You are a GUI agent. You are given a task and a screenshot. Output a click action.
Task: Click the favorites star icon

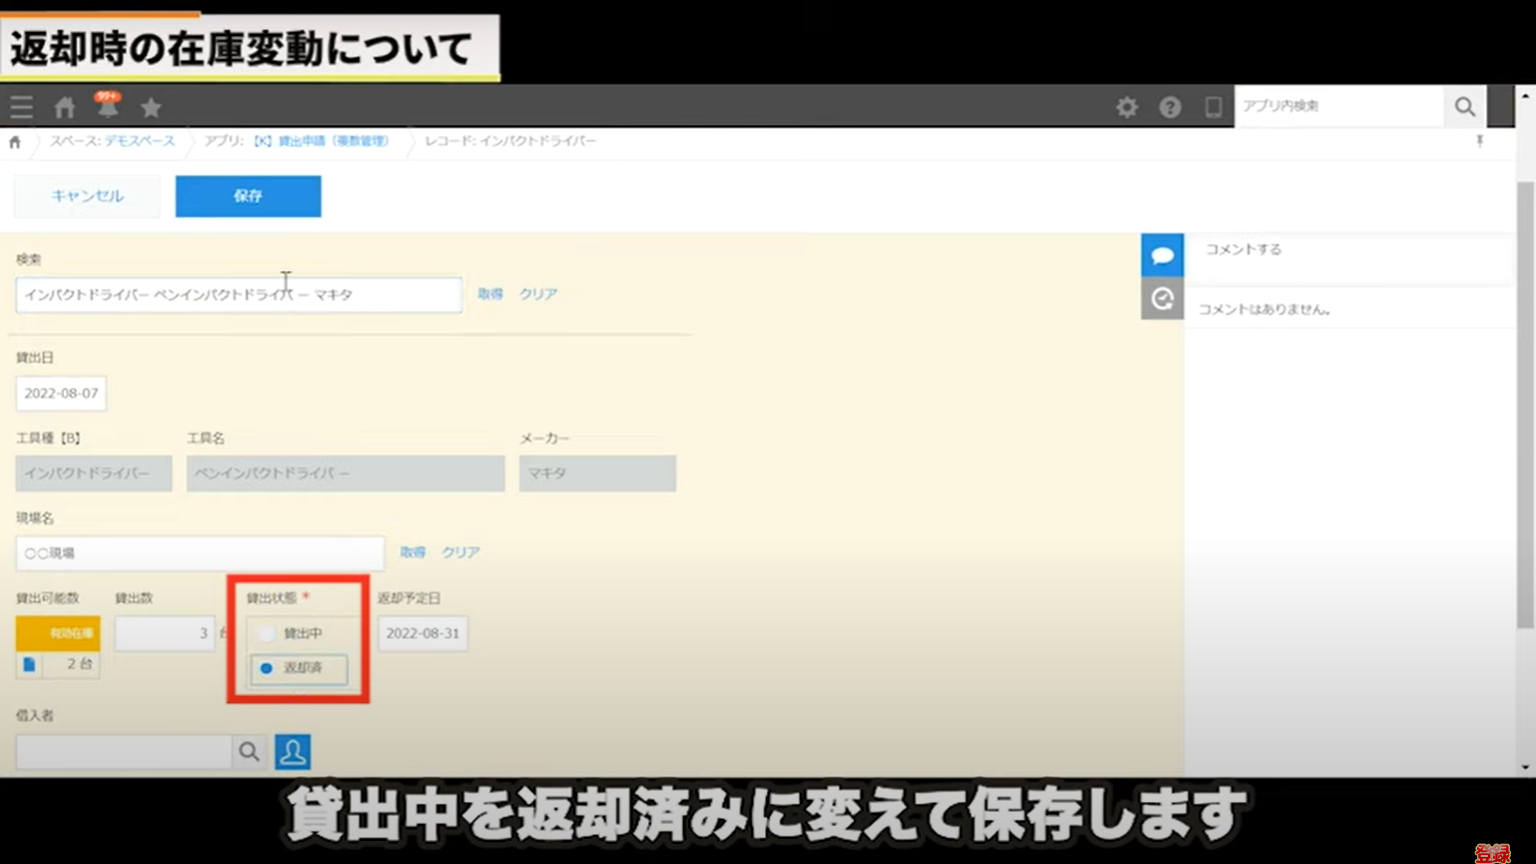tap(151, 107)
